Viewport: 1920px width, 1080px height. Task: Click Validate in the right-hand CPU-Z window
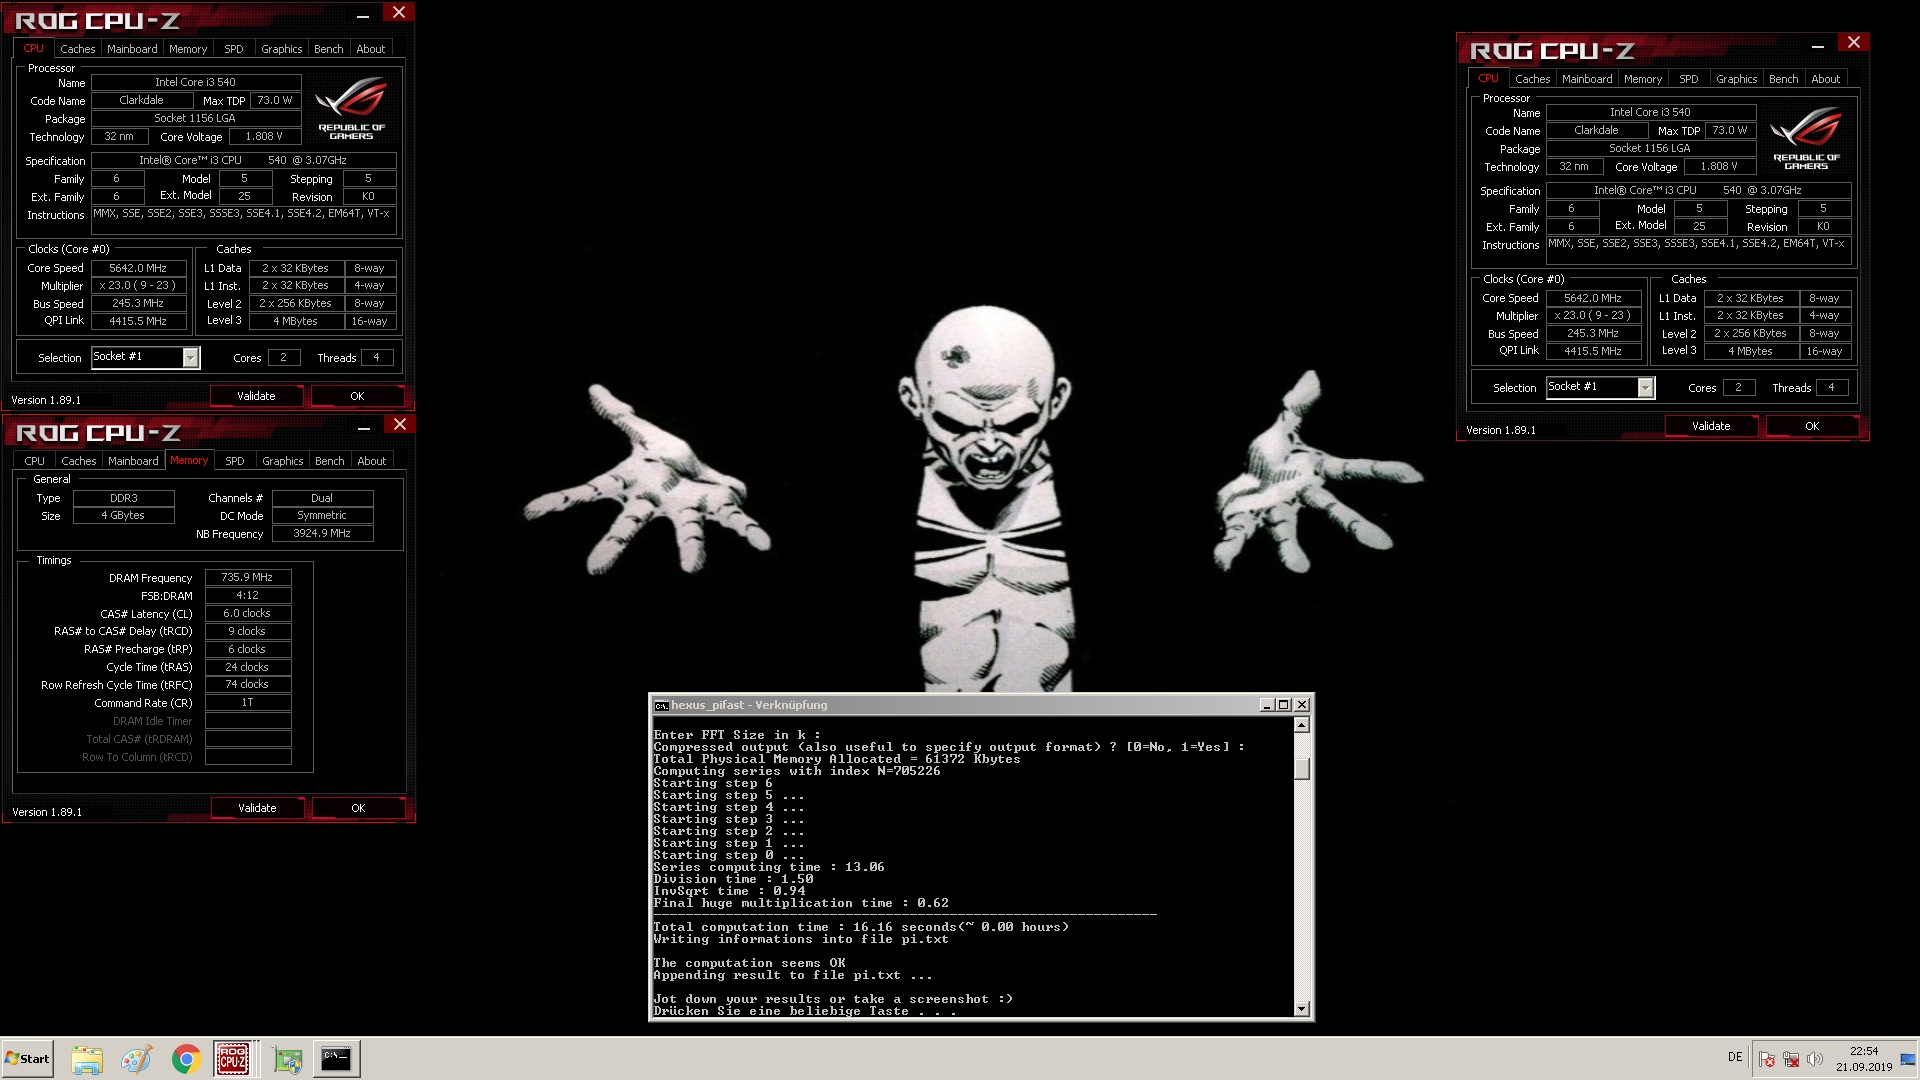(x=1711, y=426)
